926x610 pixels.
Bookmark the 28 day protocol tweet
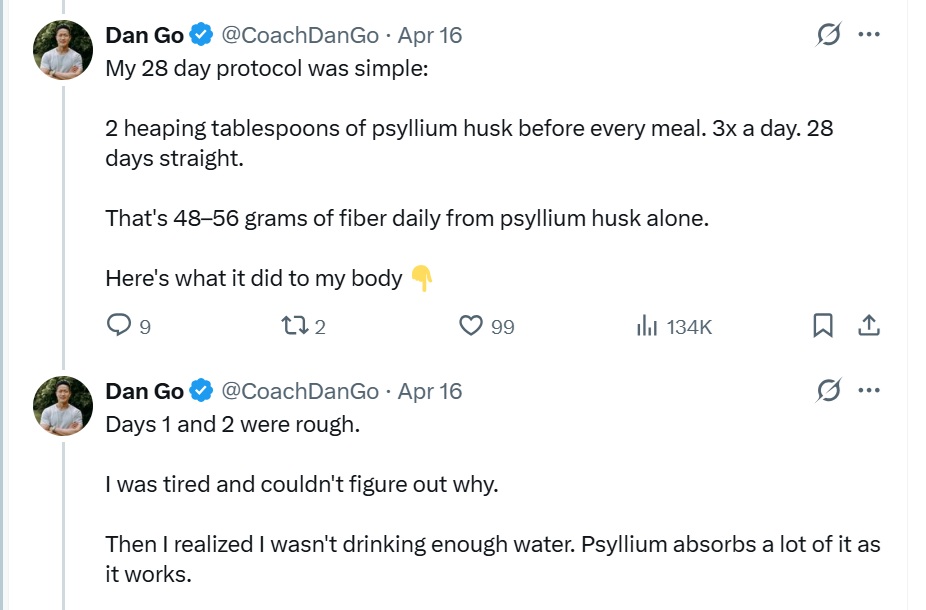coord(823,326)
